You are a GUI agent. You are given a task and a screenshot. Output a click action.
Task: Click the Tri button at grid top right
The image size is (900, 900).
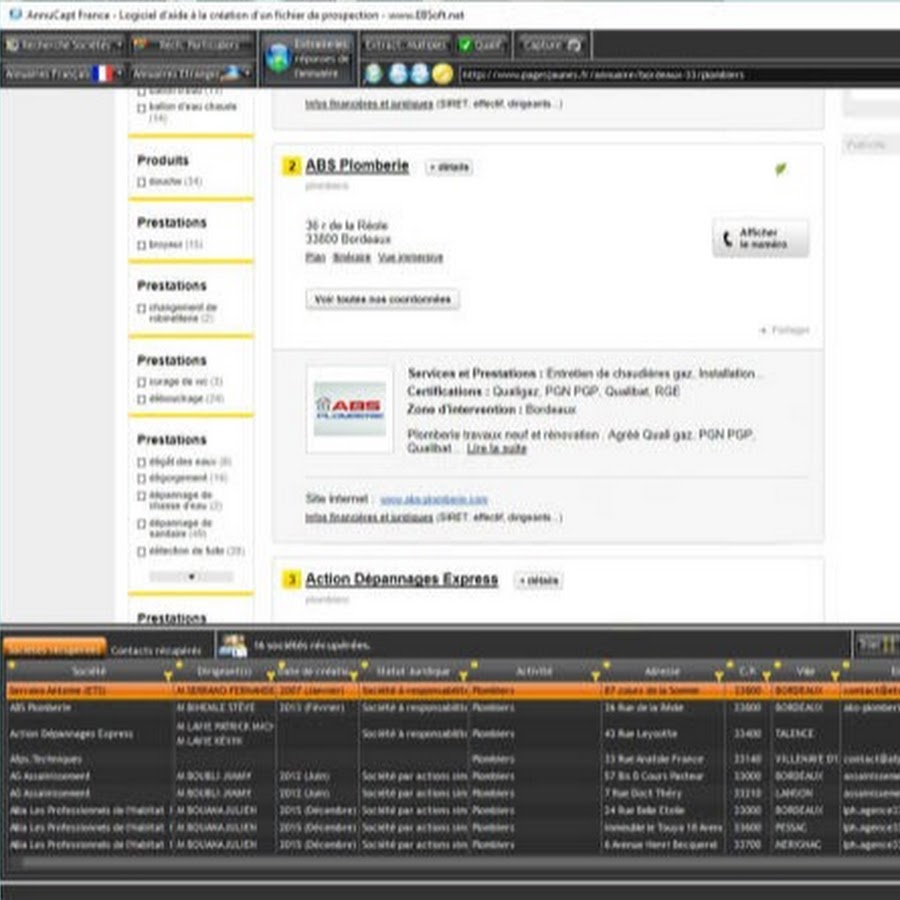[x=876, y=644]
